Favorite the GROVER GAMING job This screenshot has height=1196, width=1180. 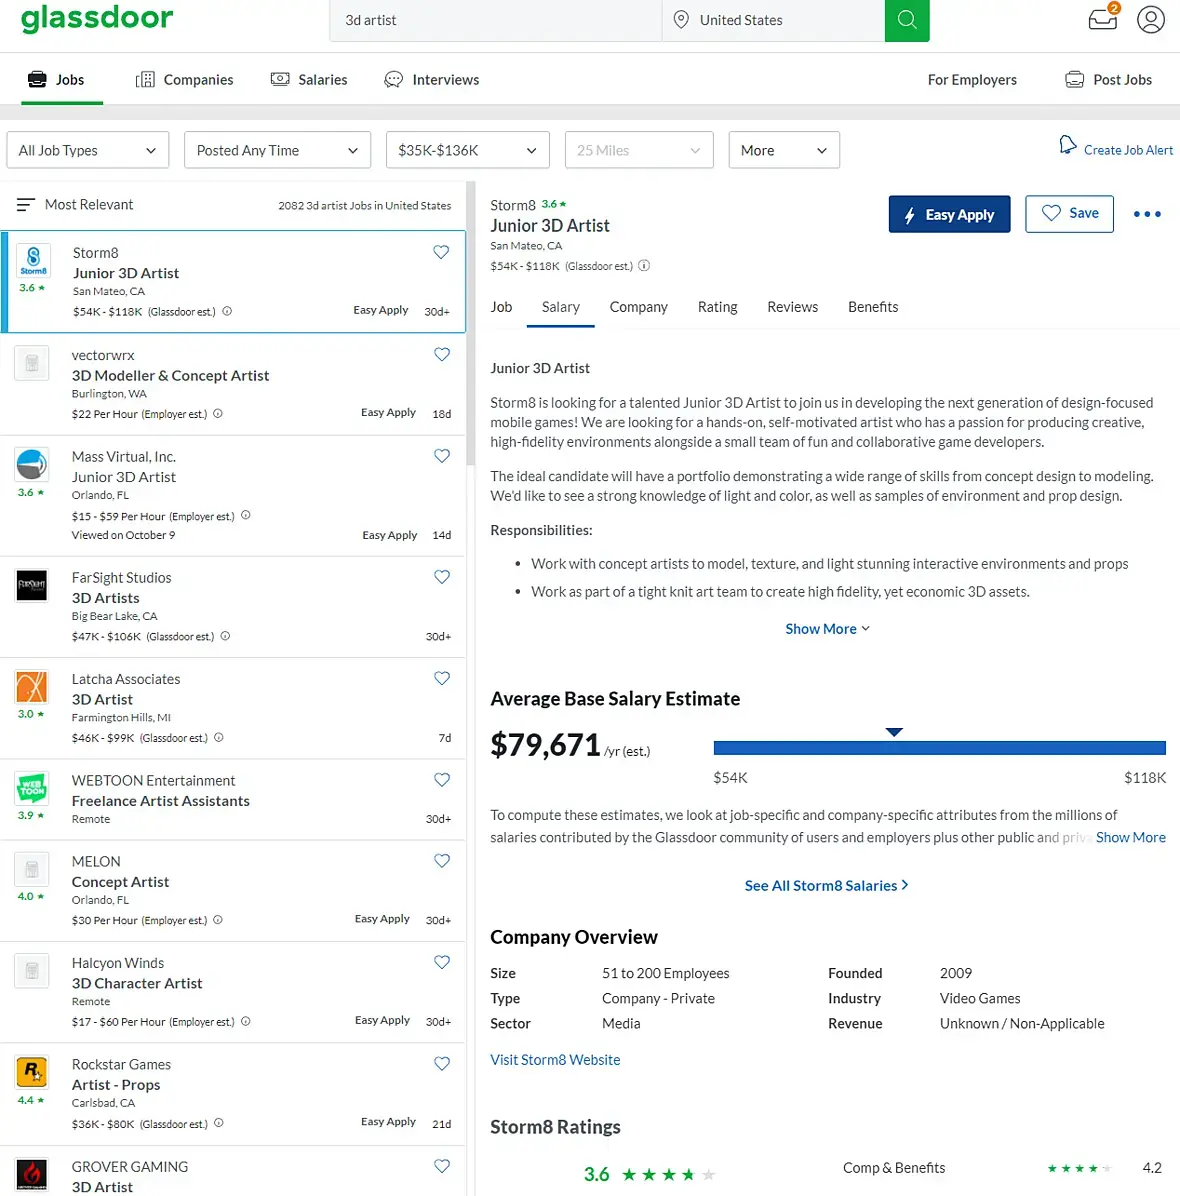[x=442, y=1166]
